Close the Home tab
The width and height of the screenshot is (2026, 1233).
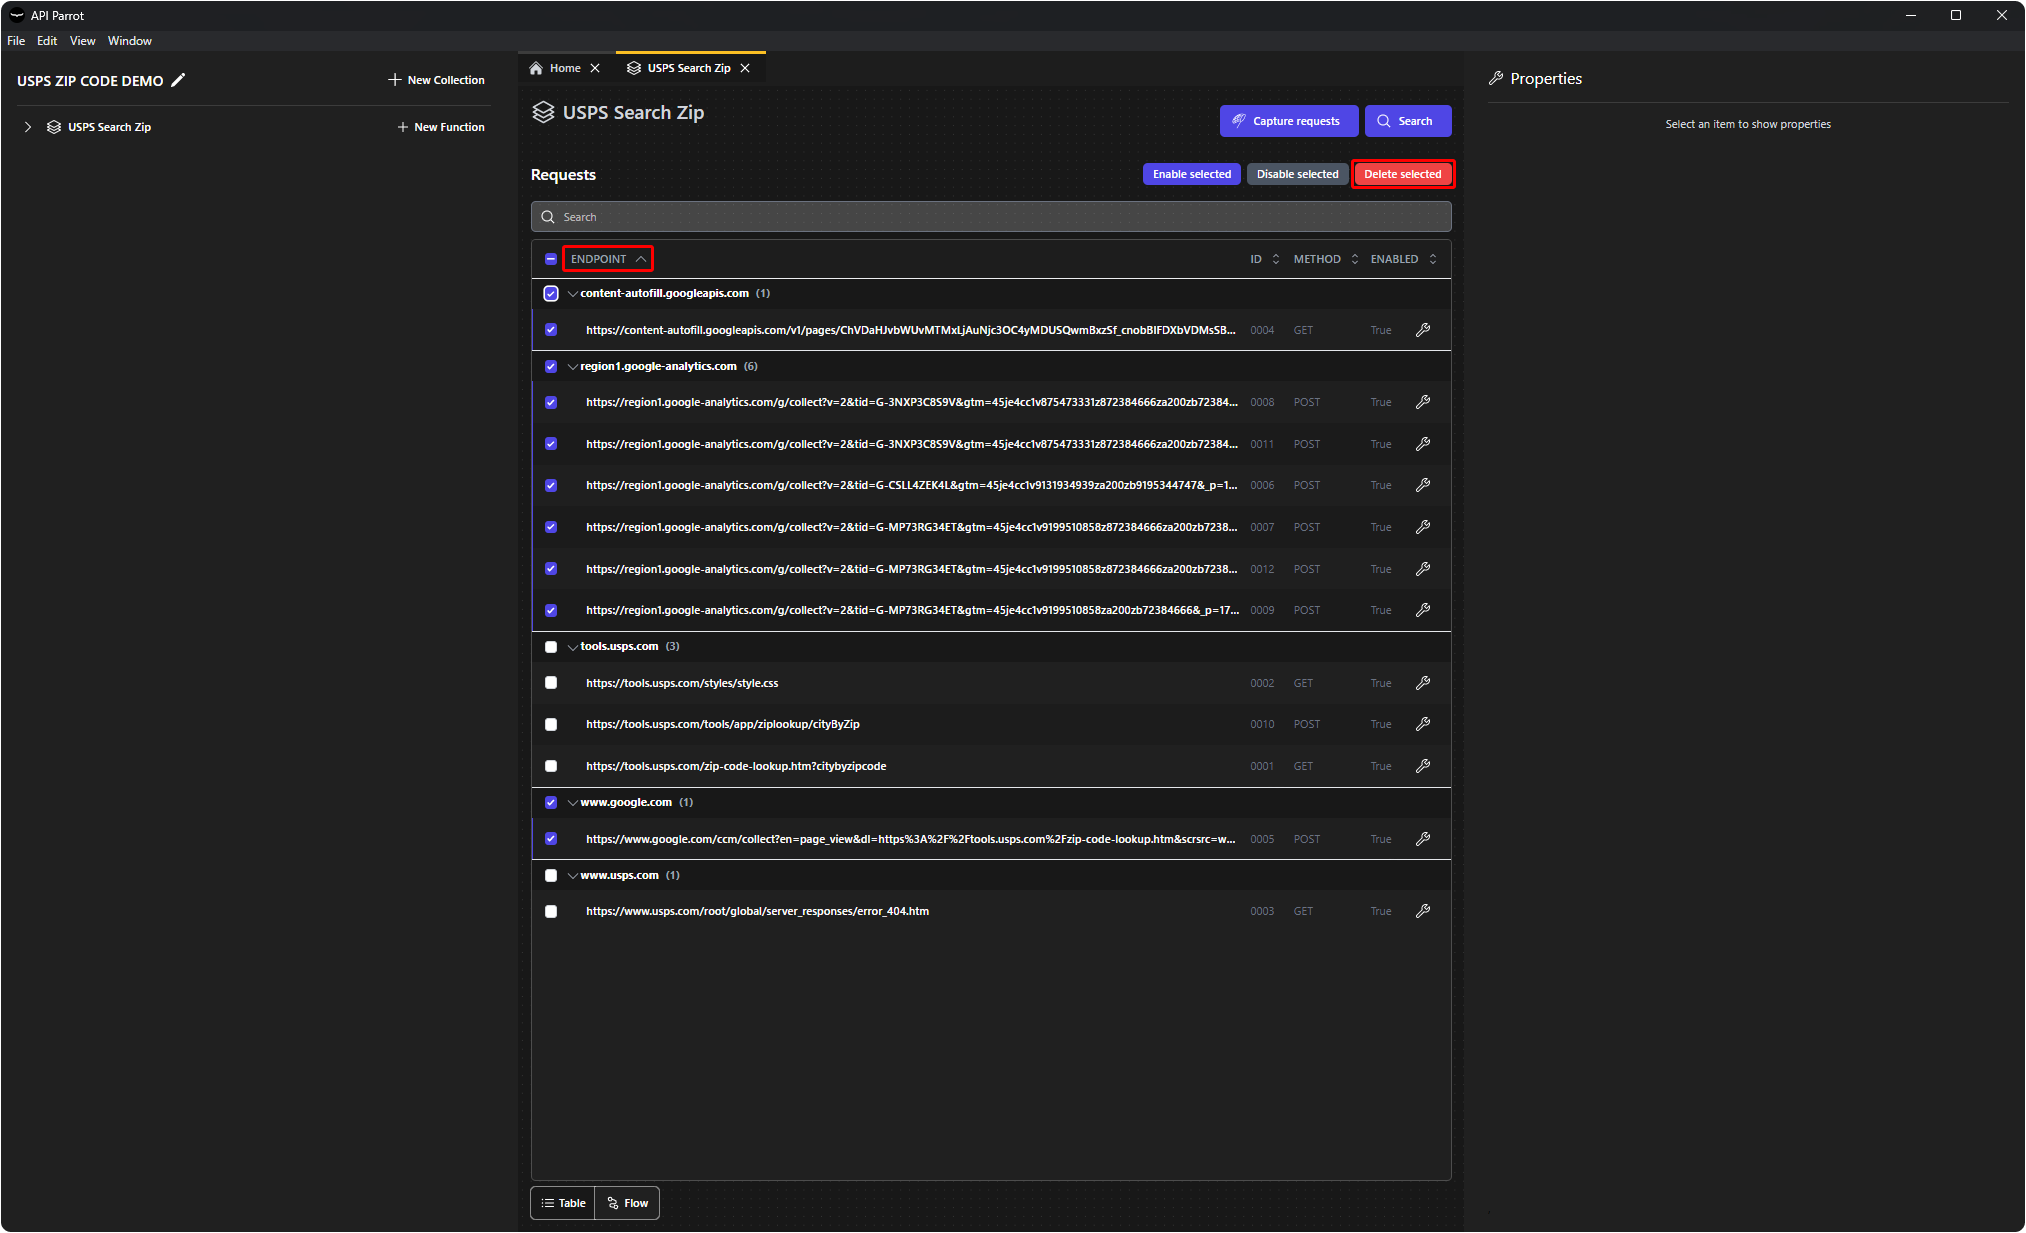(x=595, y=68)
